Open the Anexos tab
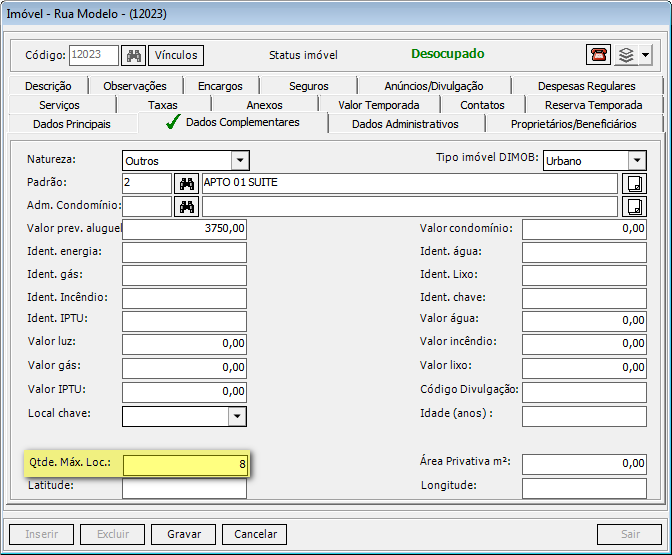 [x=264, y=105]
